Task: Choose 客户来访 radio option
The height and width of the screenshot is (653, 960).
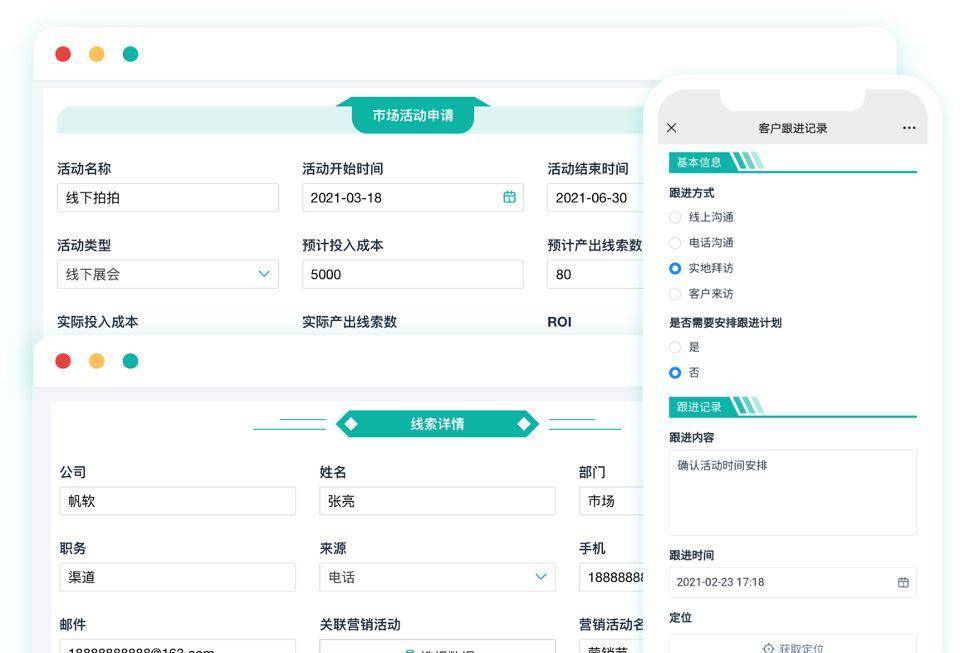Action: click(675, 294)
